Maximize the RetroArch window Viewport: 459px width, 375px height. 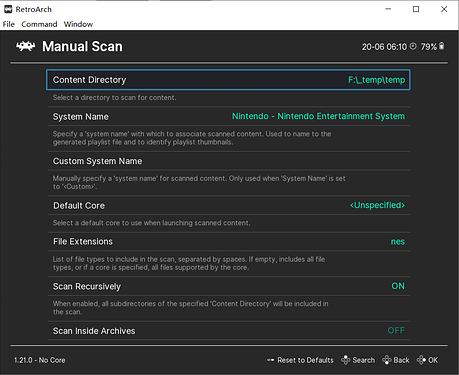(x=416, y=9)
